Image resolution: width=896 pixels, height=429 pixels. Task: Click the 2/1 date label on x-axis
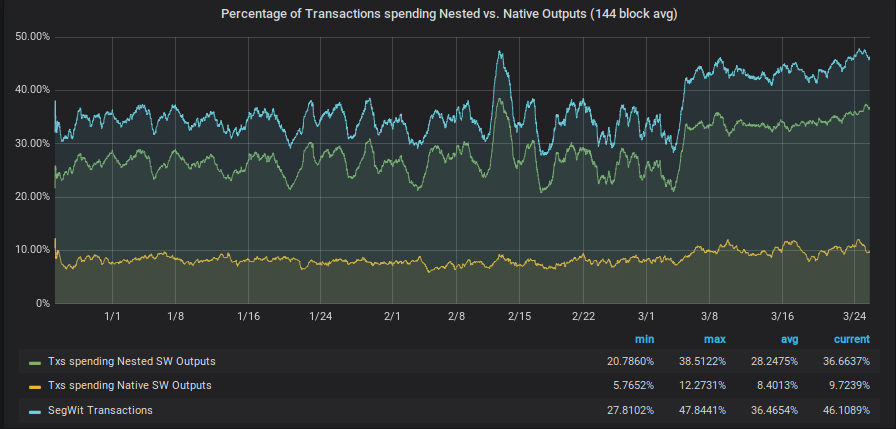pyautogui.click(x=392, y=316)
